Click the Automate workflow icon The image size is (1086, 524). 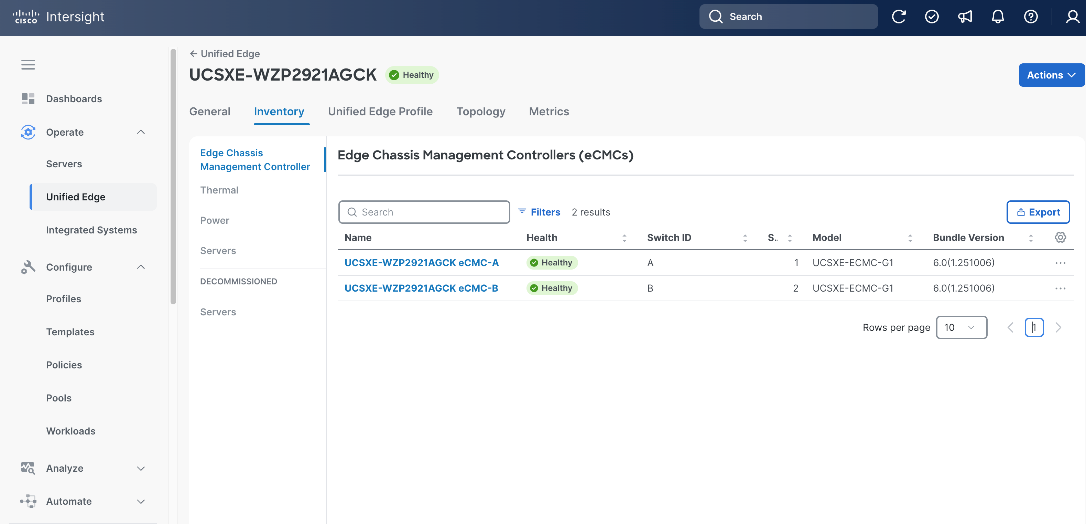tap(28, 501)
